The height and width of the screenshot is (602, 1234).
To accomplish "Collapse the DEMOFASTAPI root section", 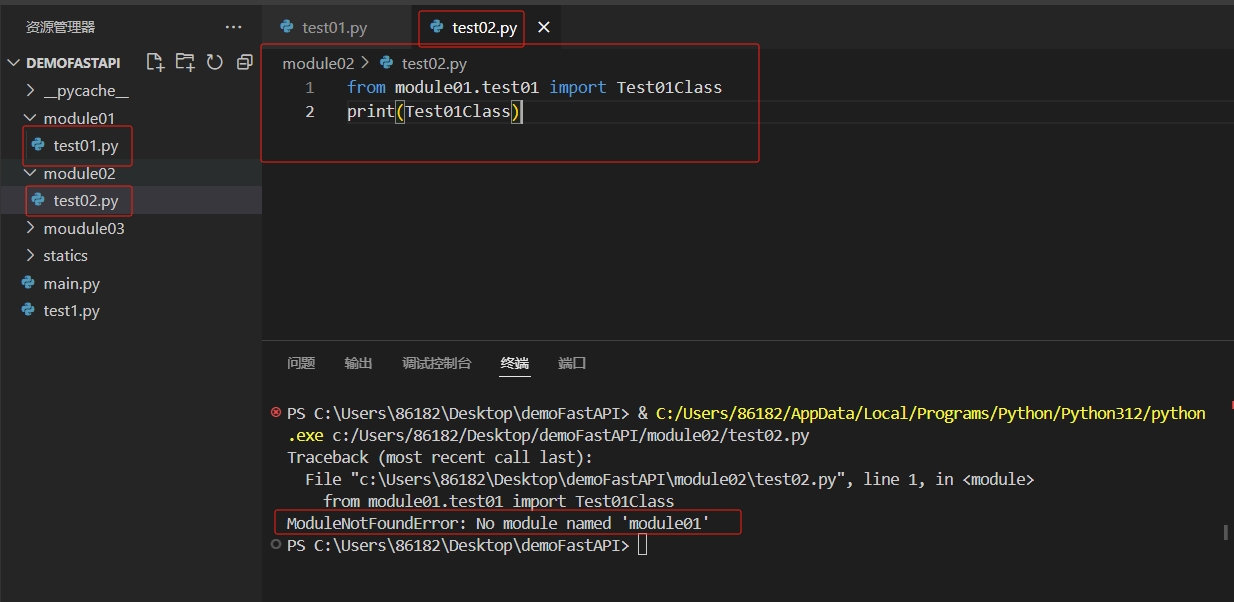I will 72,62.
